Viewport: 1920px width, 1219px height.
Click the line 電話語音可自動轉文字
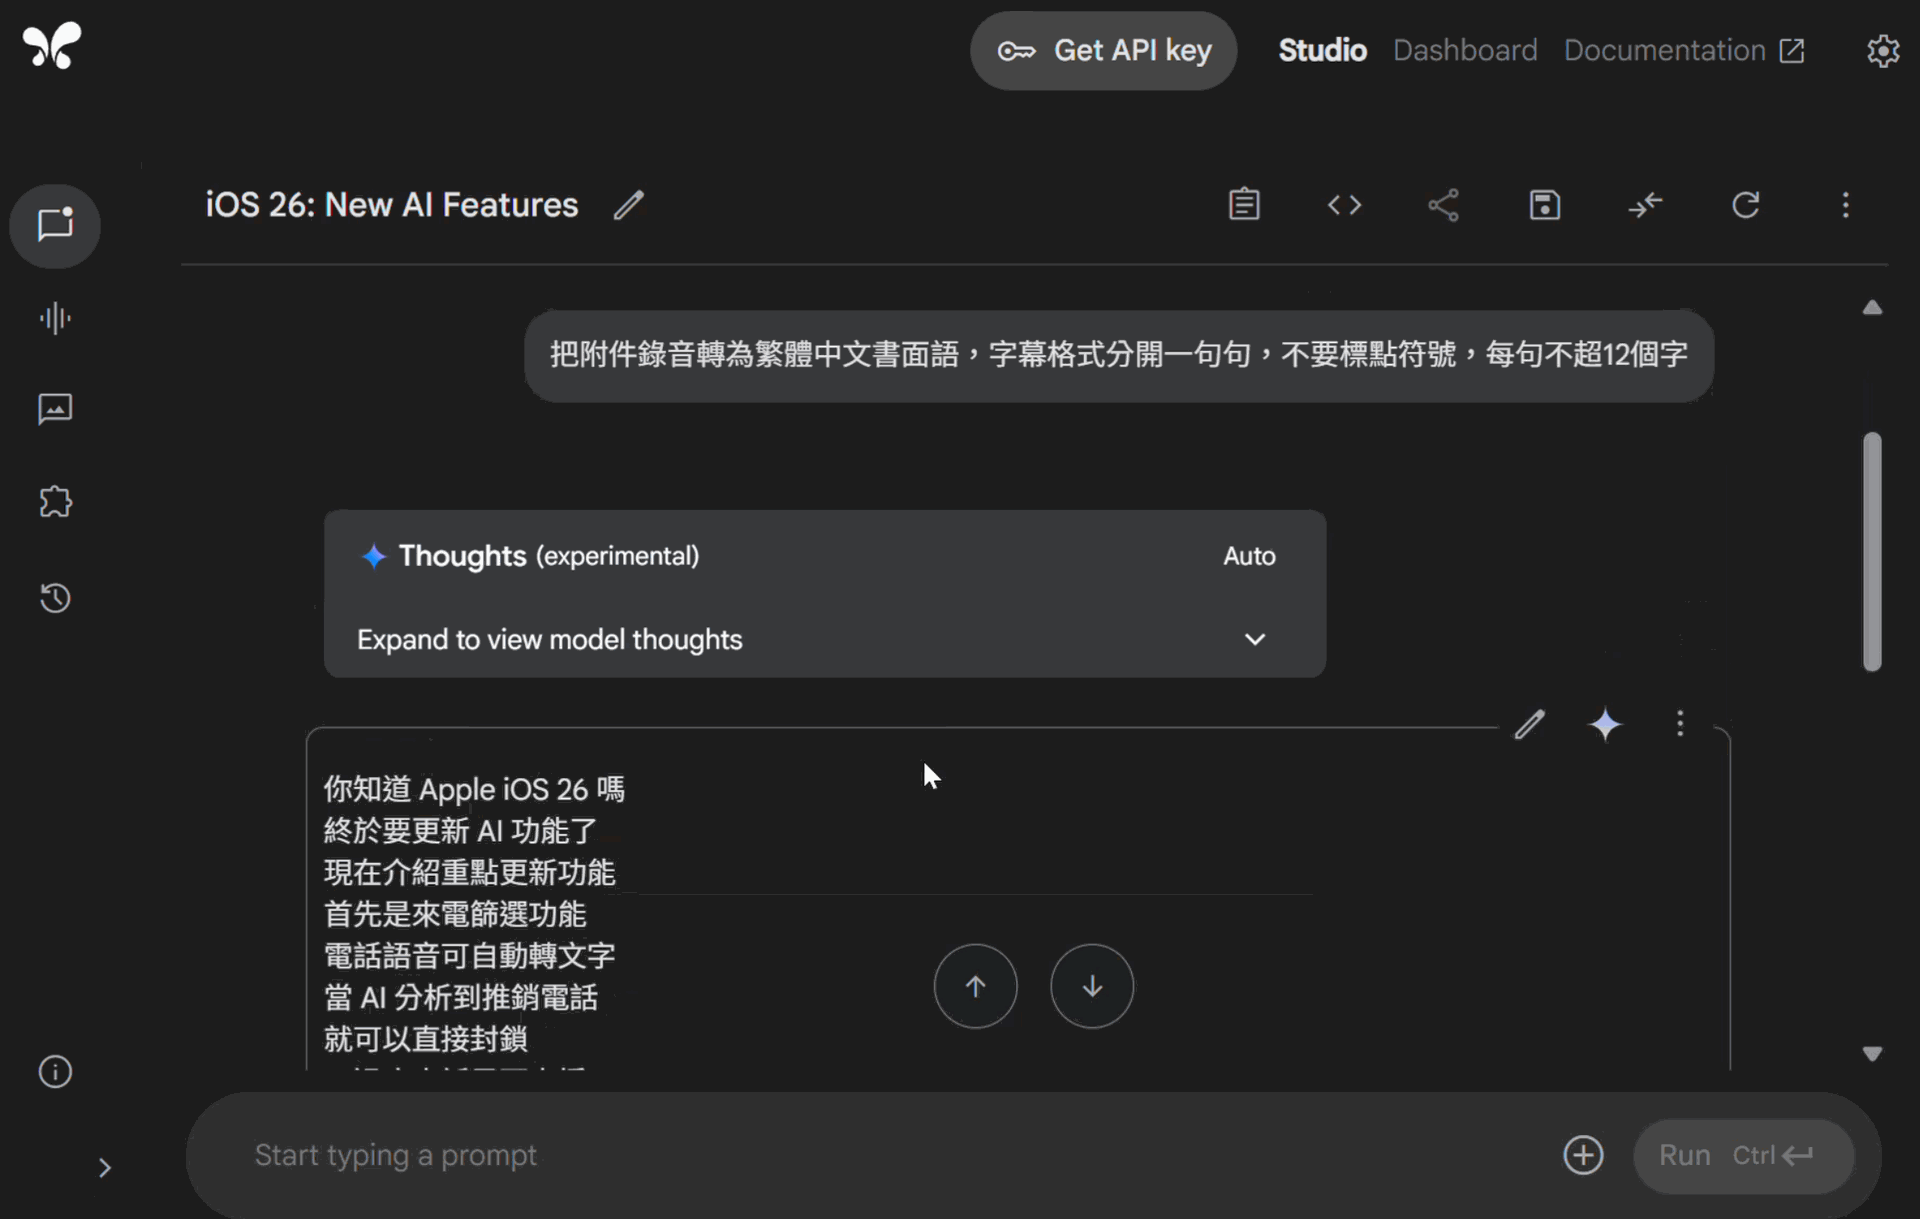tap(469, 956)
